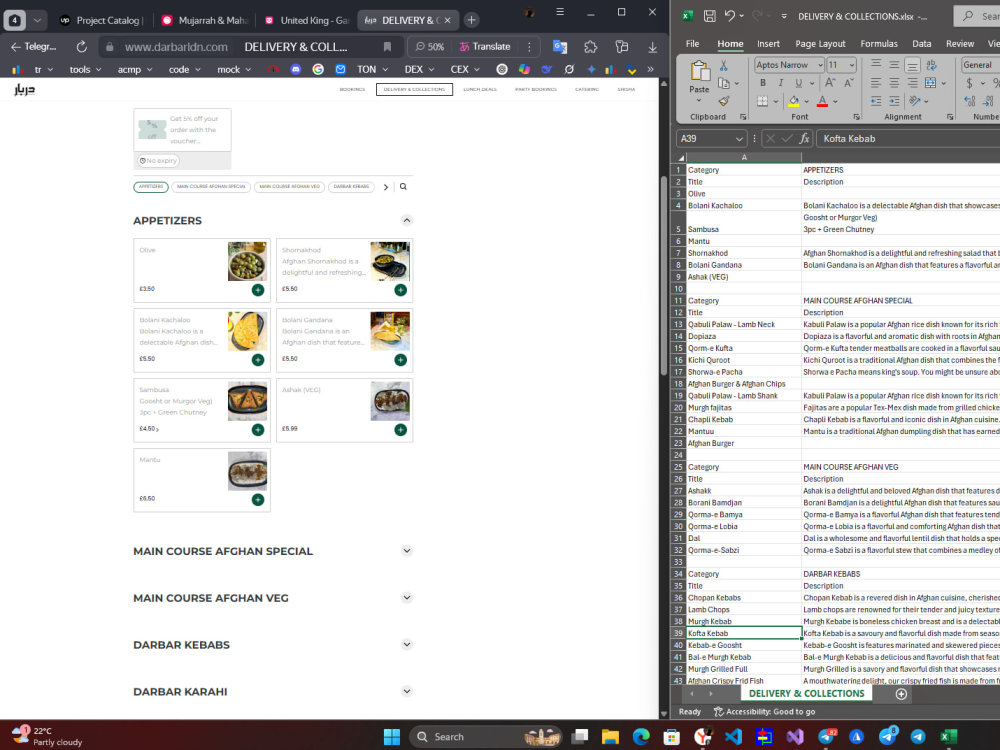Open a new browser tab with plus
Image resolution: width=1000 pixels, height=750 pixels.
[x=471, y=20]
